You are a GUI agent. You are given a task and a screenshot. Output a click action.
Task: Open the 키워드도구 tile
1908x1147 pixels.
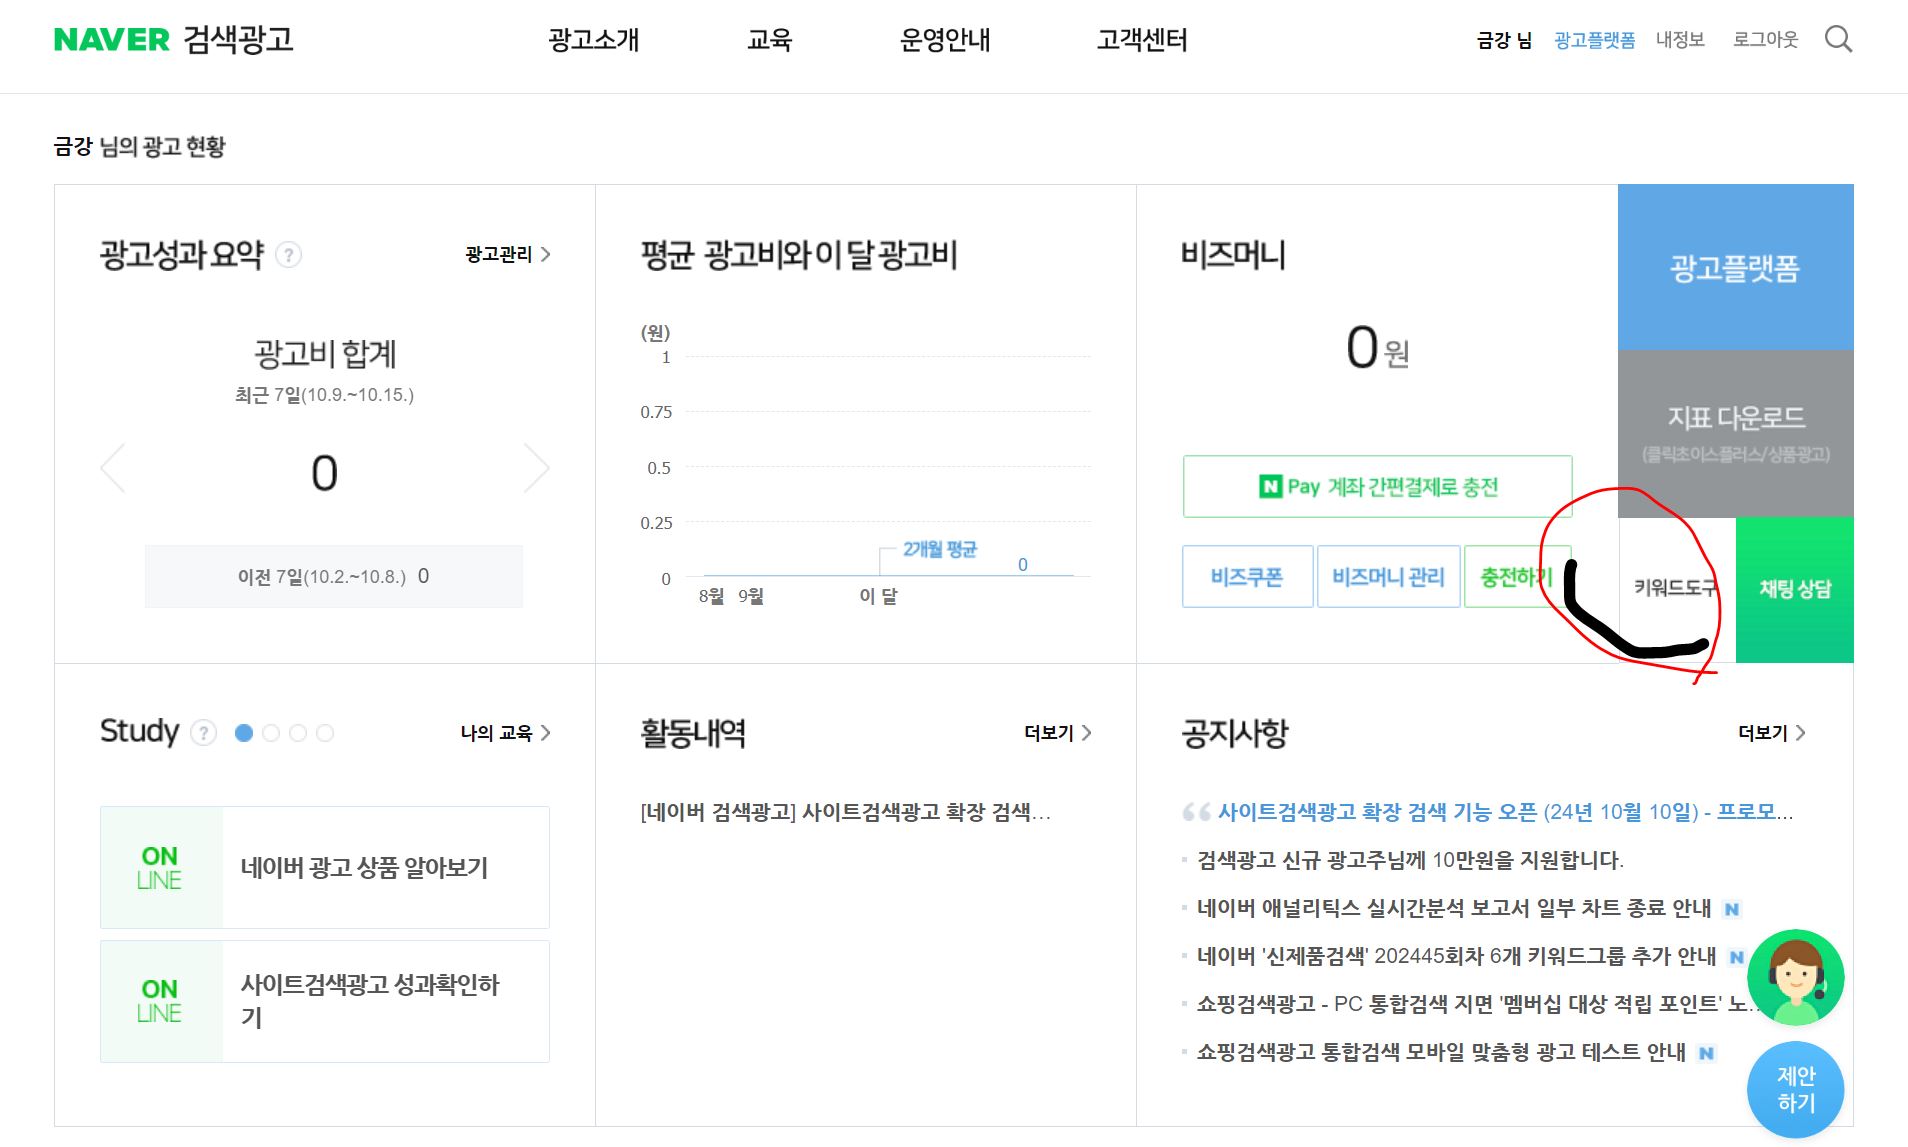coord(1677,589)
